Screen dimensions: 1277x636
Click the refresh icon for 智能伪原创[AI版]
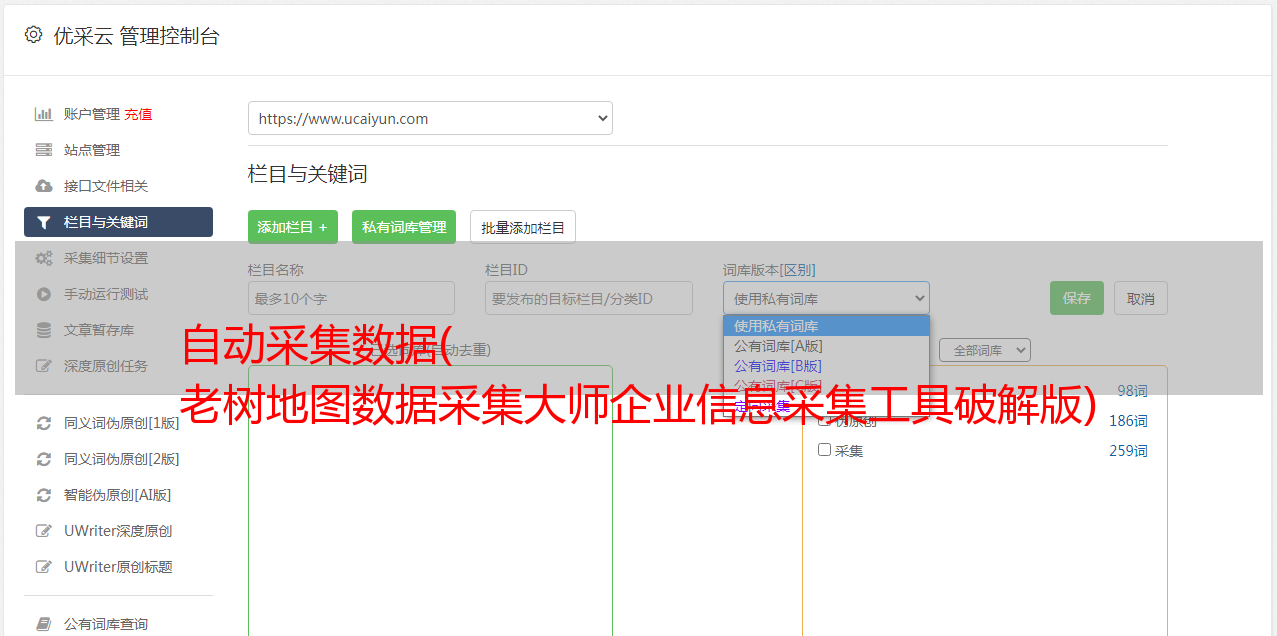pos(44,495)
